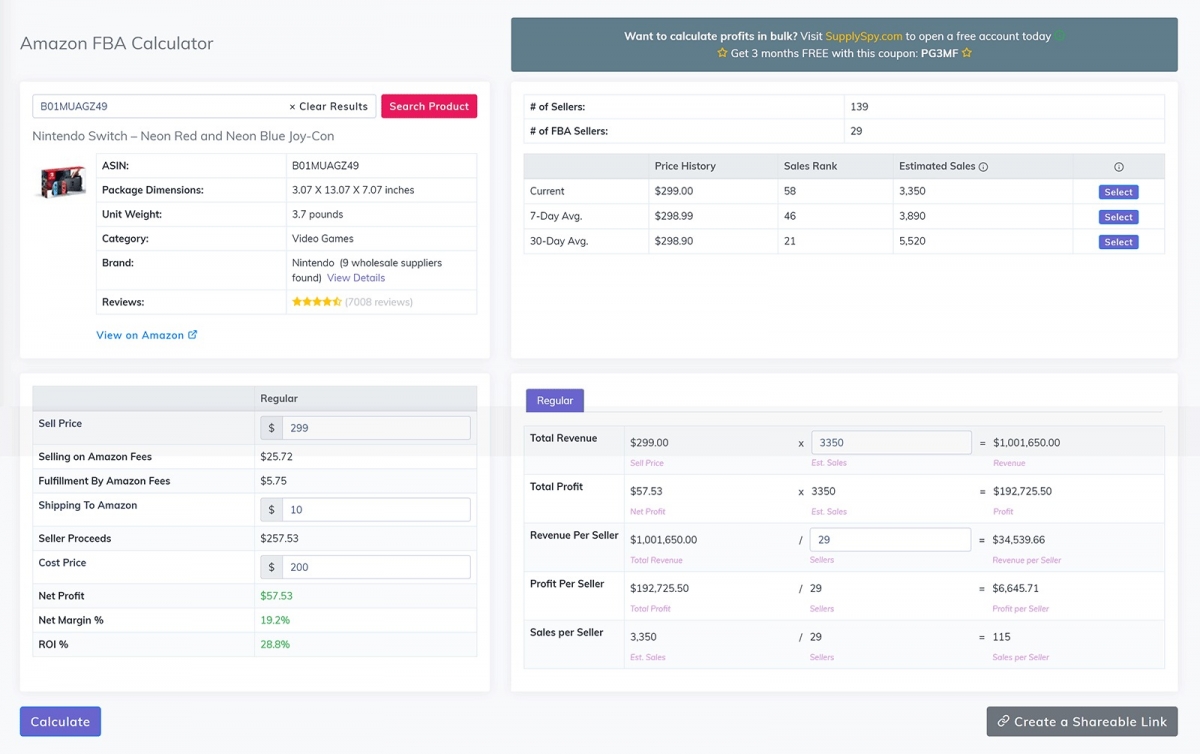Click info icon in last table column header
Viewport: 1200px width, 754px height.
tap(1118, 167)
